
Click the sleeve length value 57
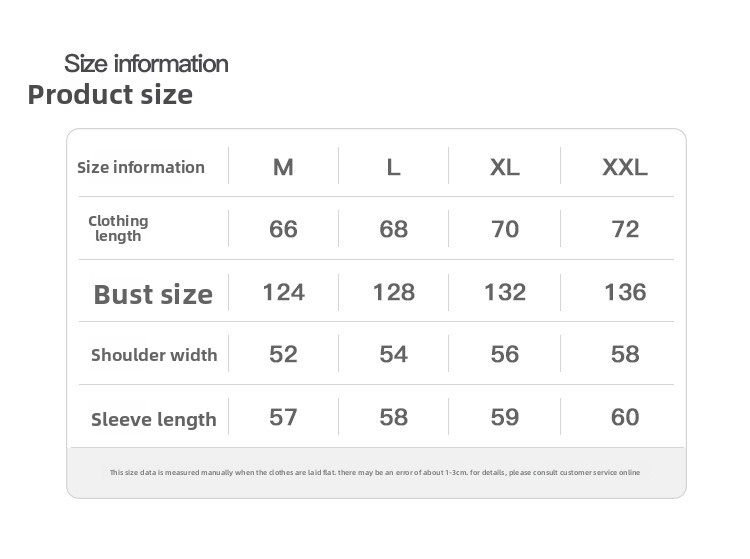283,417
